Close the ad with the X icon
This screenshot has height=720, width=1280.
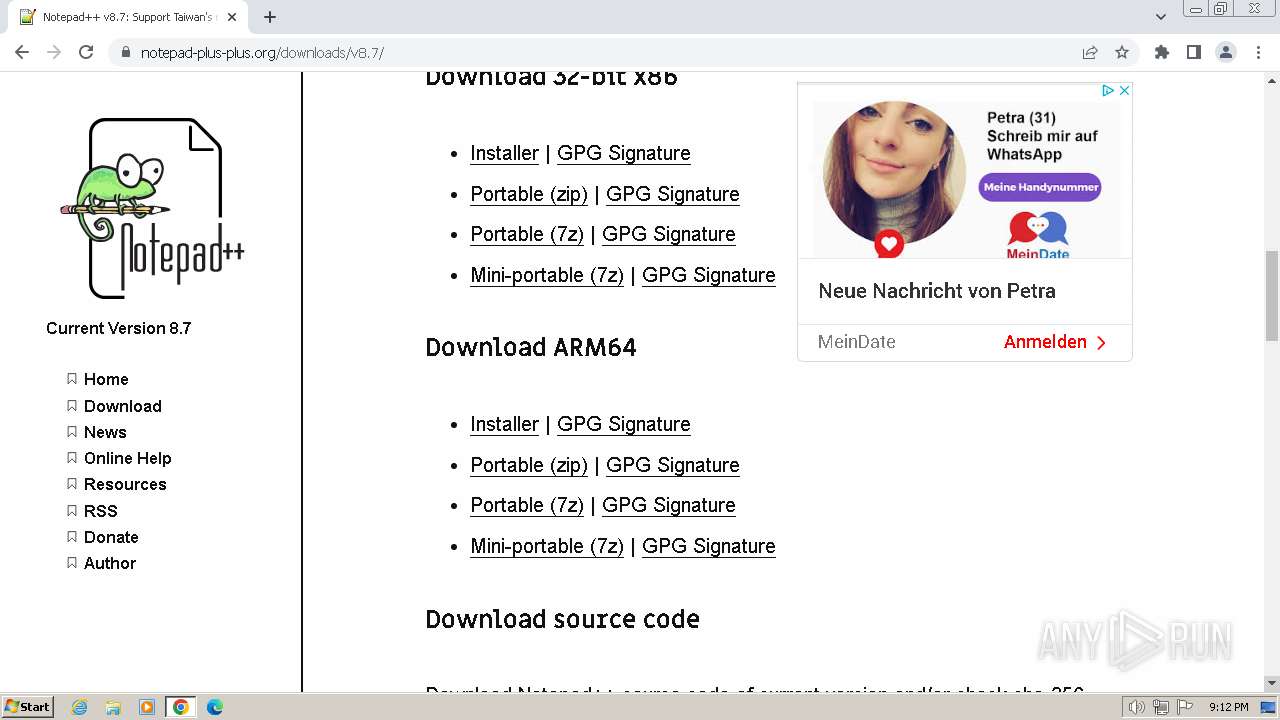[1124, 90]
